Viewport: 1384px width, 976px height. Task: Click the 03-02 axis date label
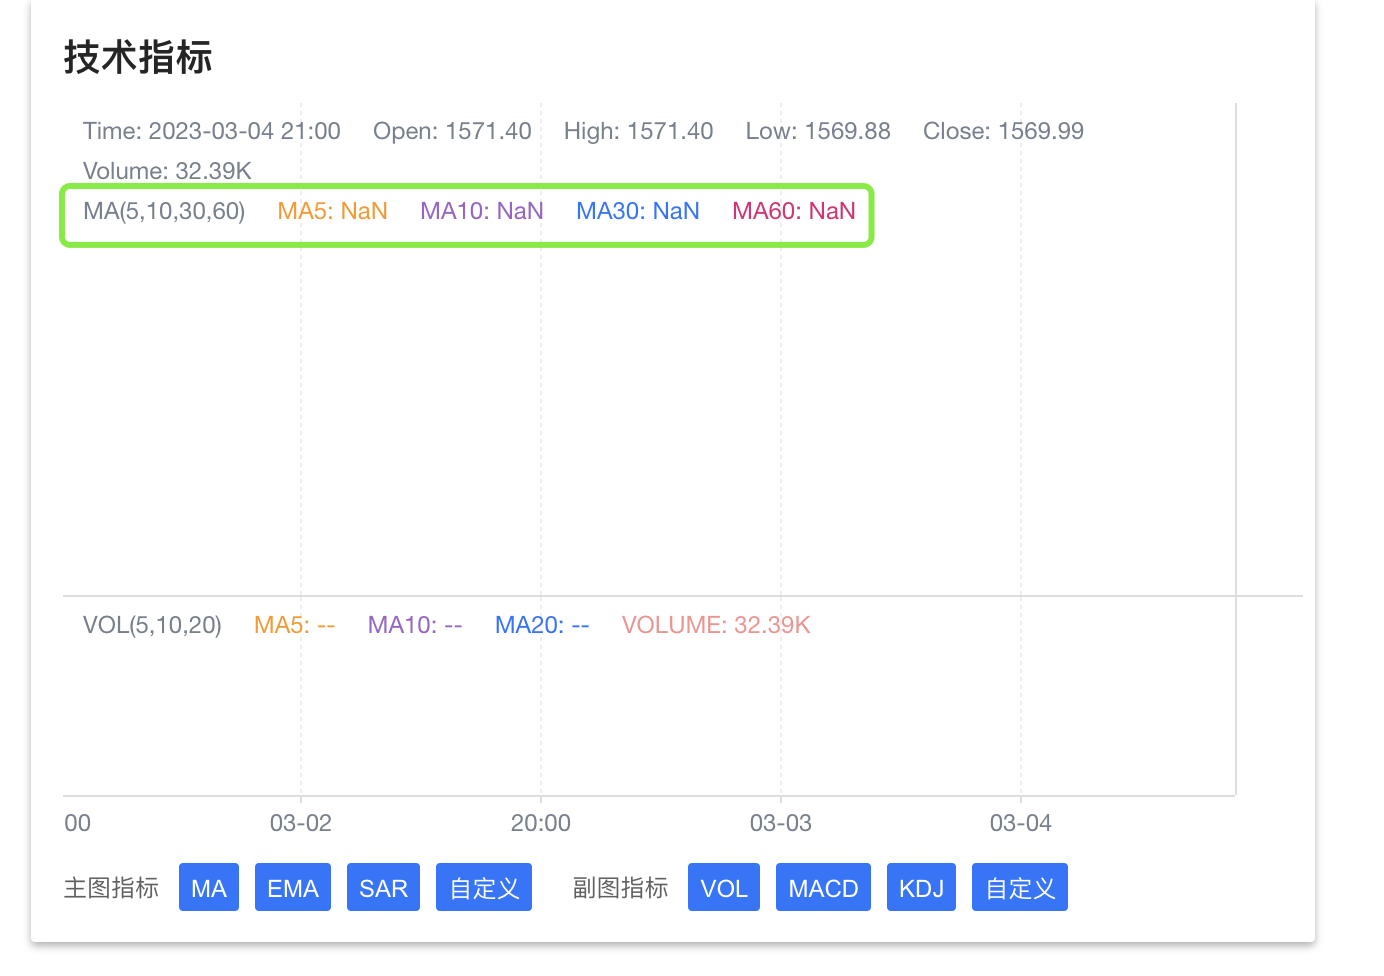[x=301, y=822]
